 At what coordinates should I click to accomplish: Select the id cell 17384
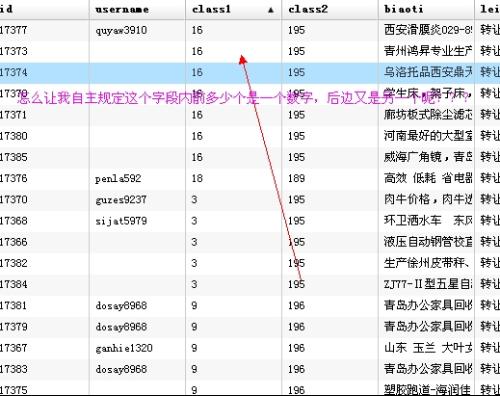coord(13,284)
